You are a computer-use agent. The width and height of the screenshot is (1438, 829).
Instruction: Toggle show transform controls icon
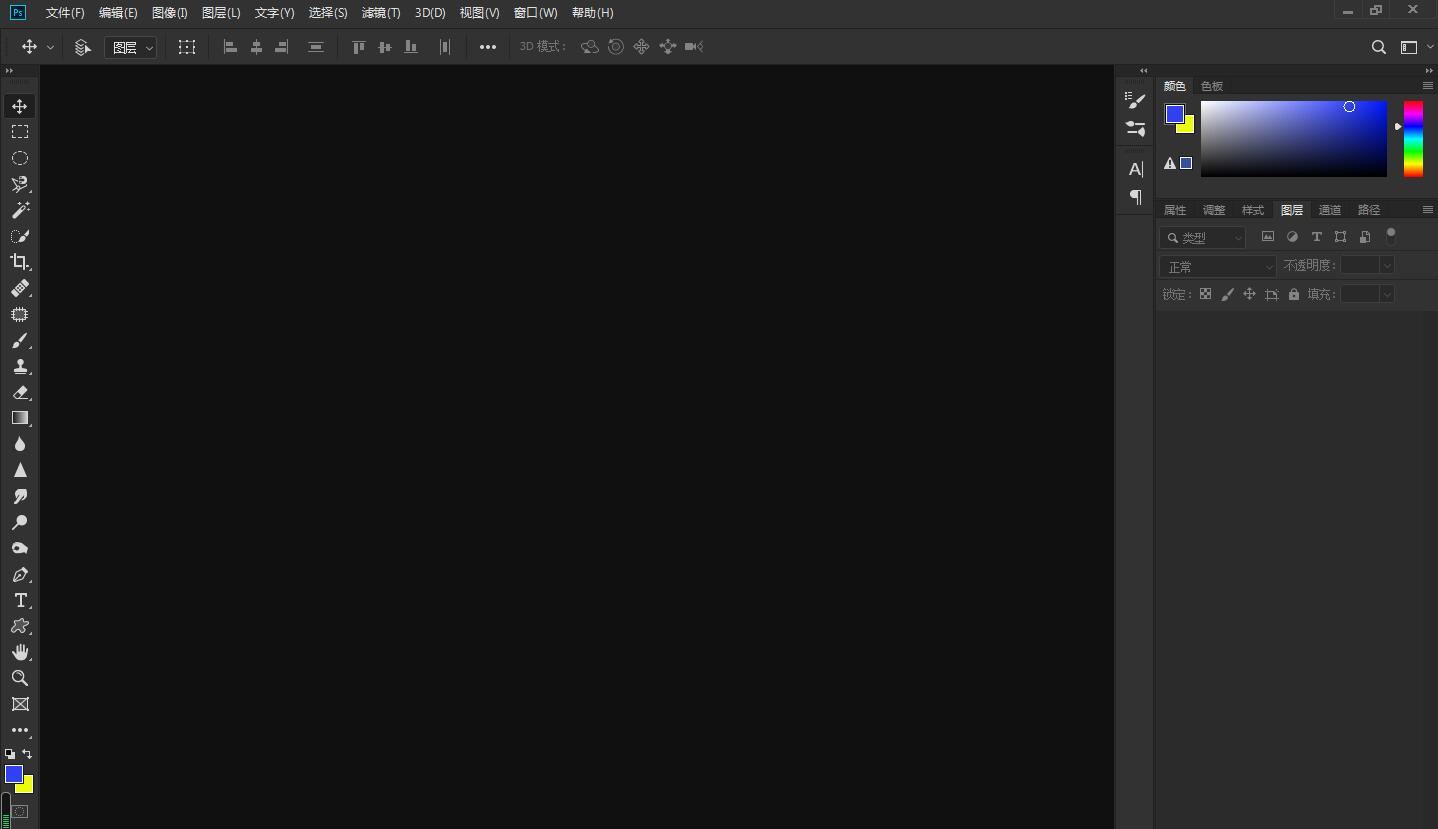click(x=186, y=47)
